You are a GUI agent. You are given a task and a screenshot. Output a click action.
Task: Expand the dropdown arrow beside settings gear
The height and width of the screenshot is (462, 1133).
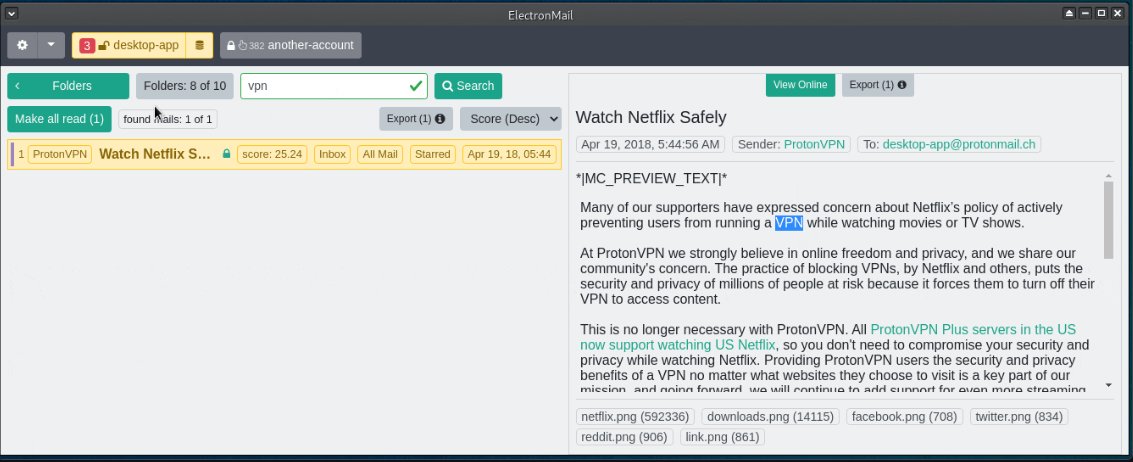(51, 46)
